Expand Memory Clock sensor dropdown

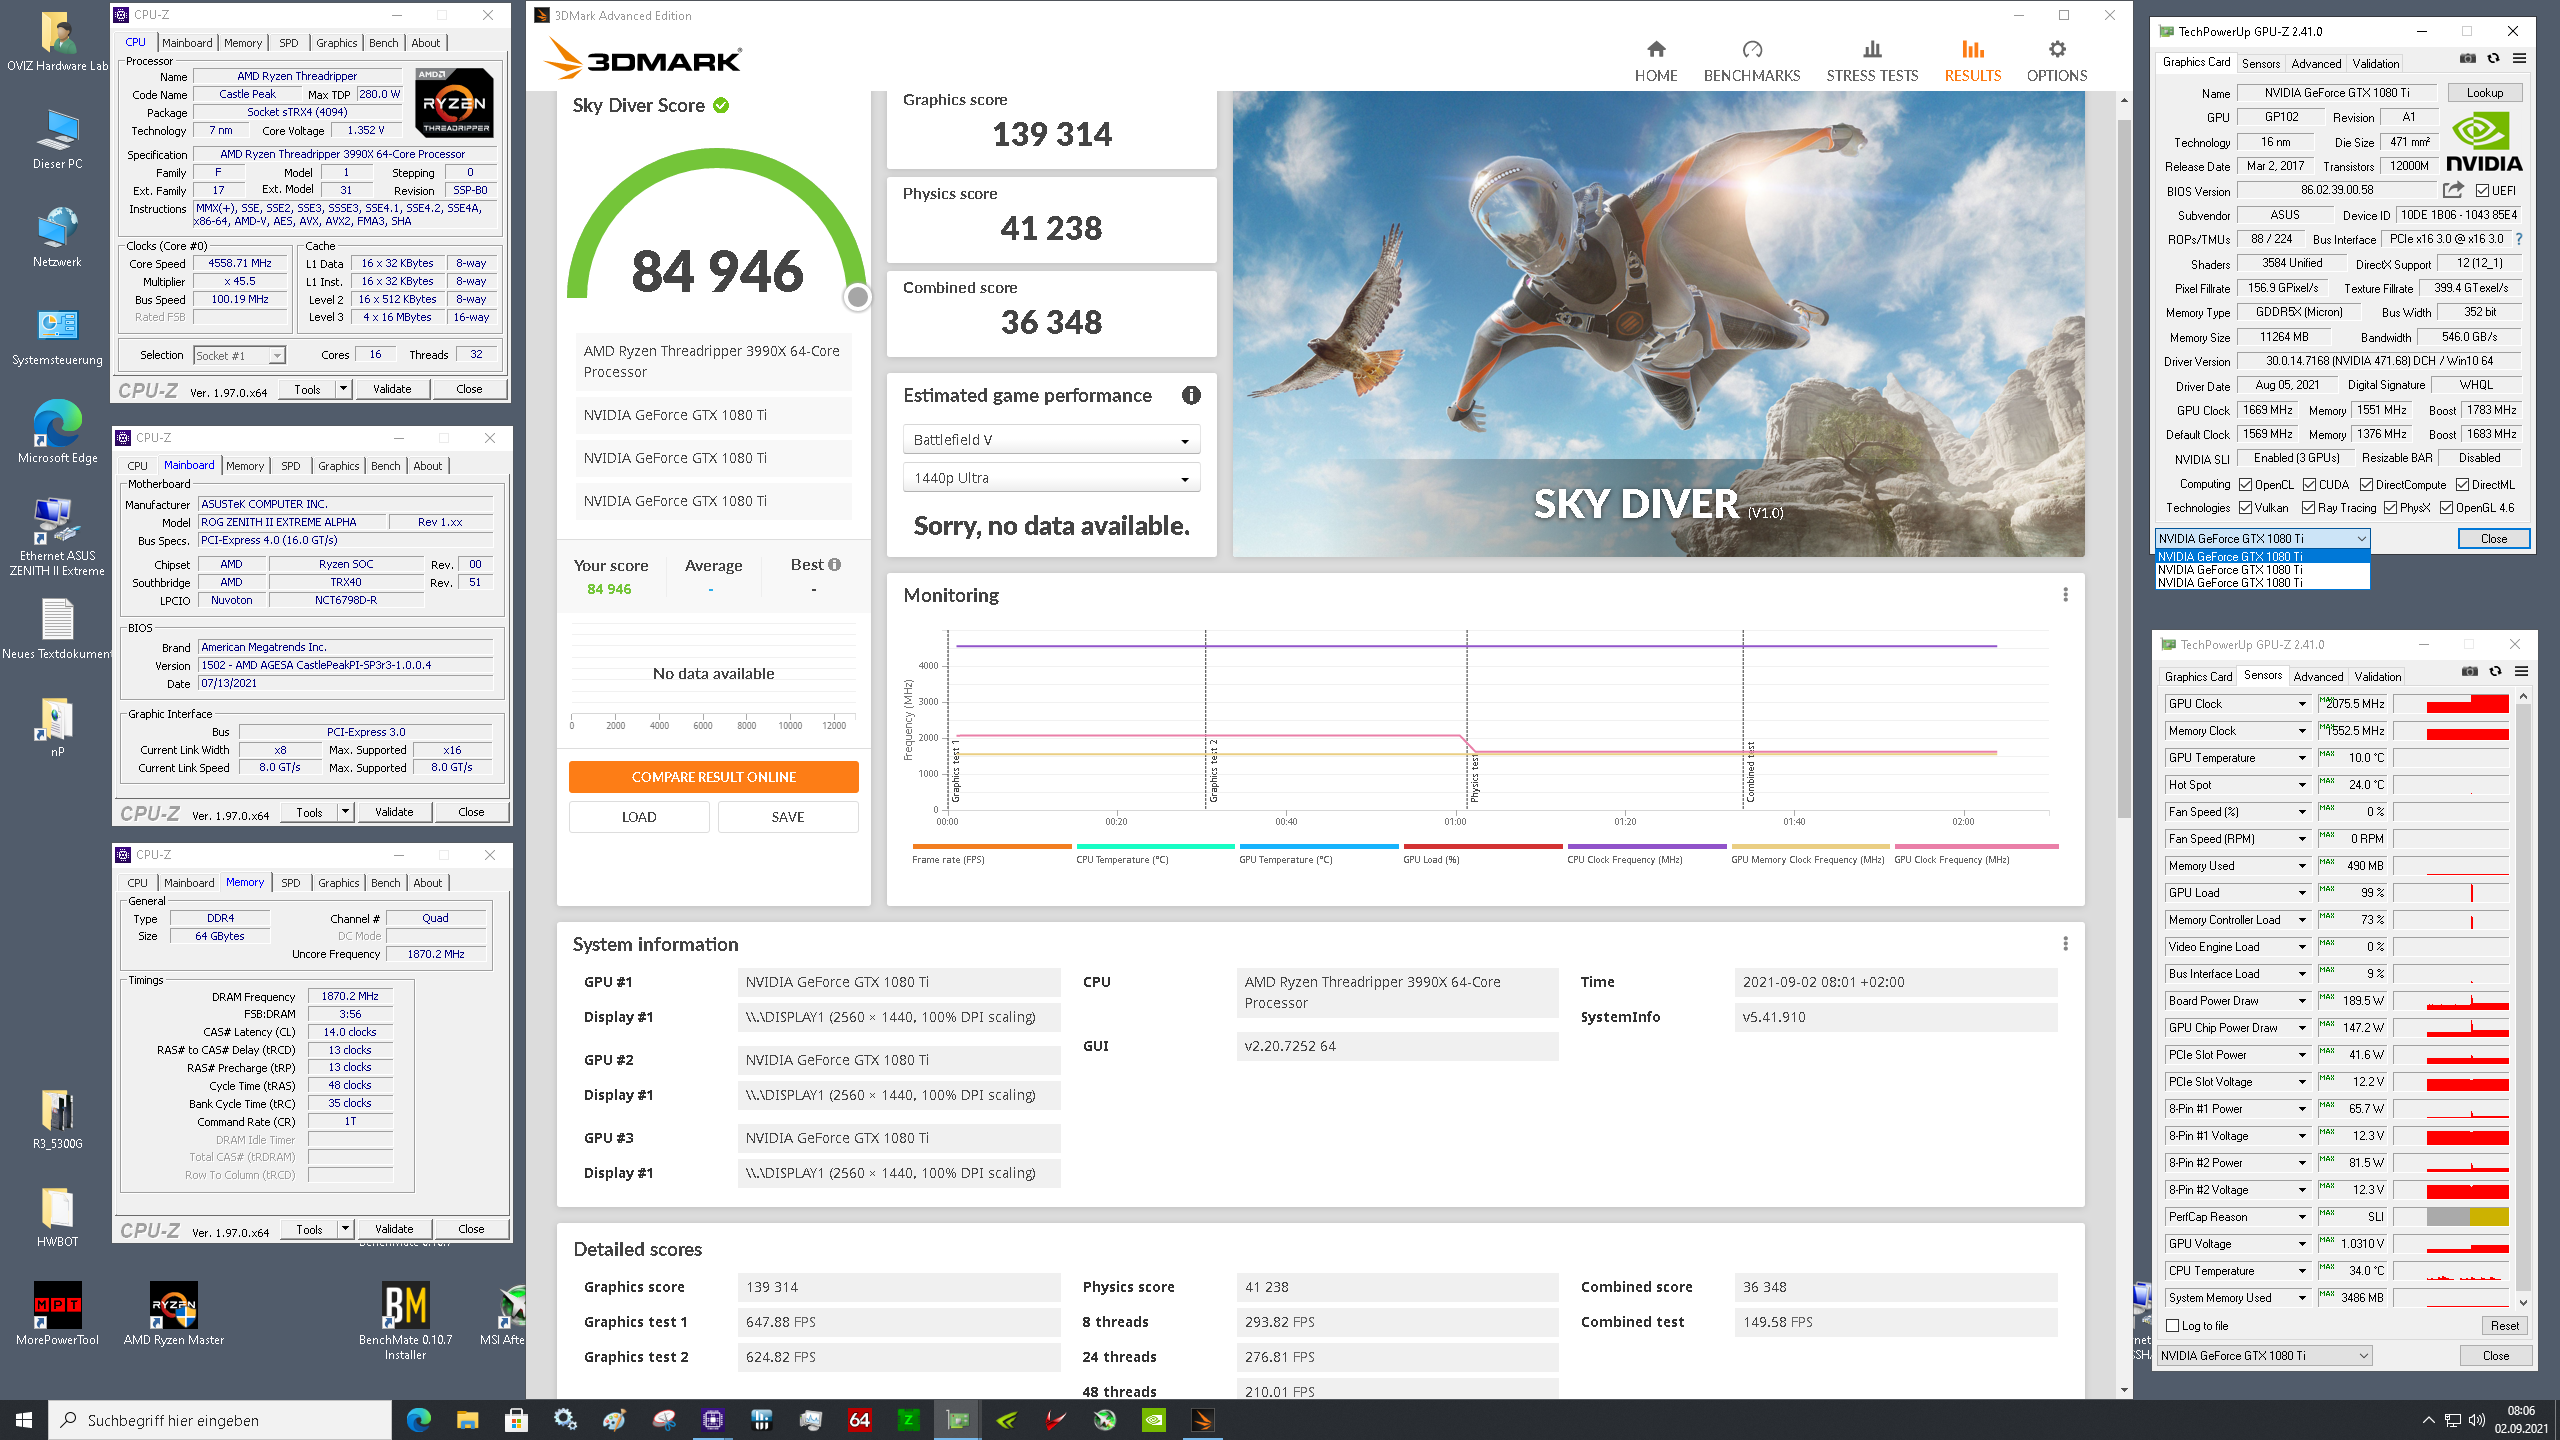[2302, 731]
